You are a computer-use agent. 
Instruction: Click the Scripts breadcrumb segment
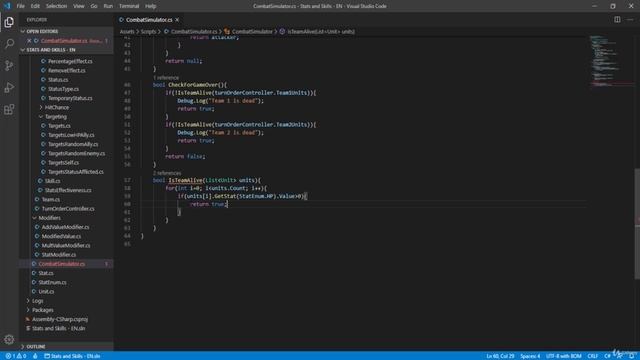148,31
